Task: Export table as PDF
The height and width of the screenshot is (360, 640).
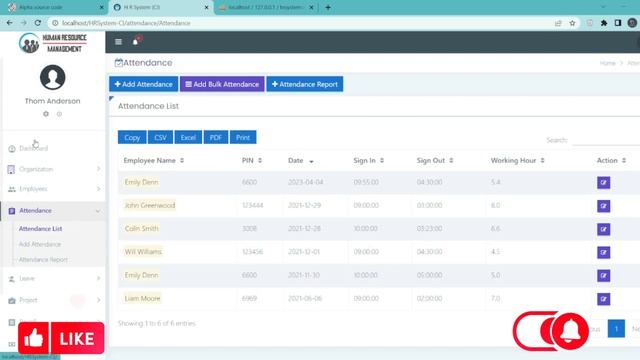Action: (x=216, y=138)
